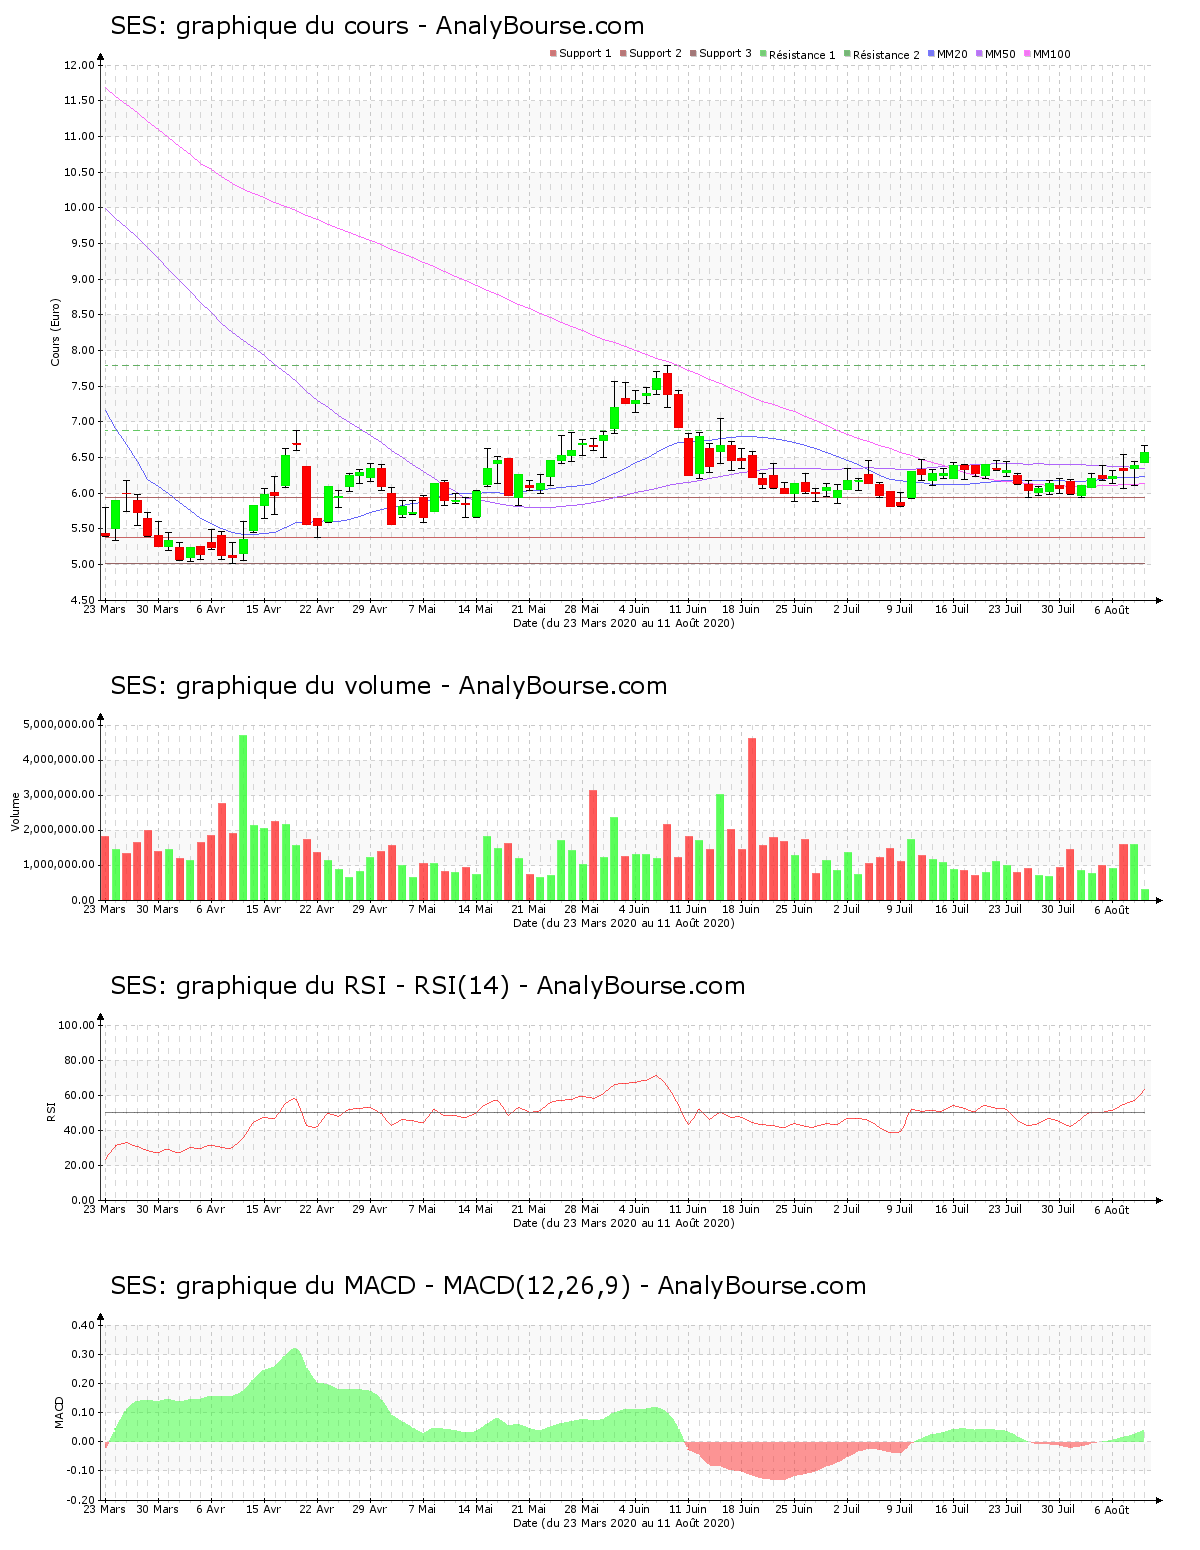Click the title 'SES: graphique du volume - AnalyBourse.com'
The image size is (1200, 1550).
(x=389, y=686)
